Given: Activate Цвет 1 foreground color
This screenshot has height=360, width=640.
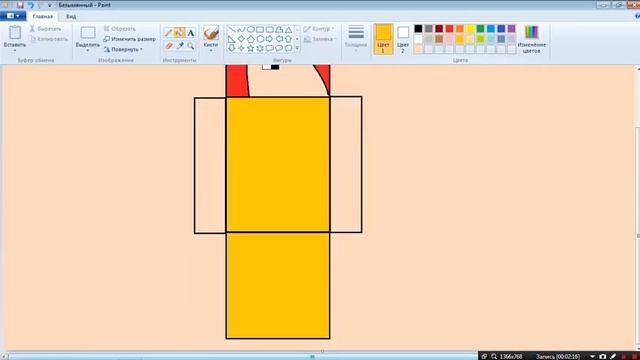Looking at the screenshot, I should pyautogui.click(x=383, y=39).
